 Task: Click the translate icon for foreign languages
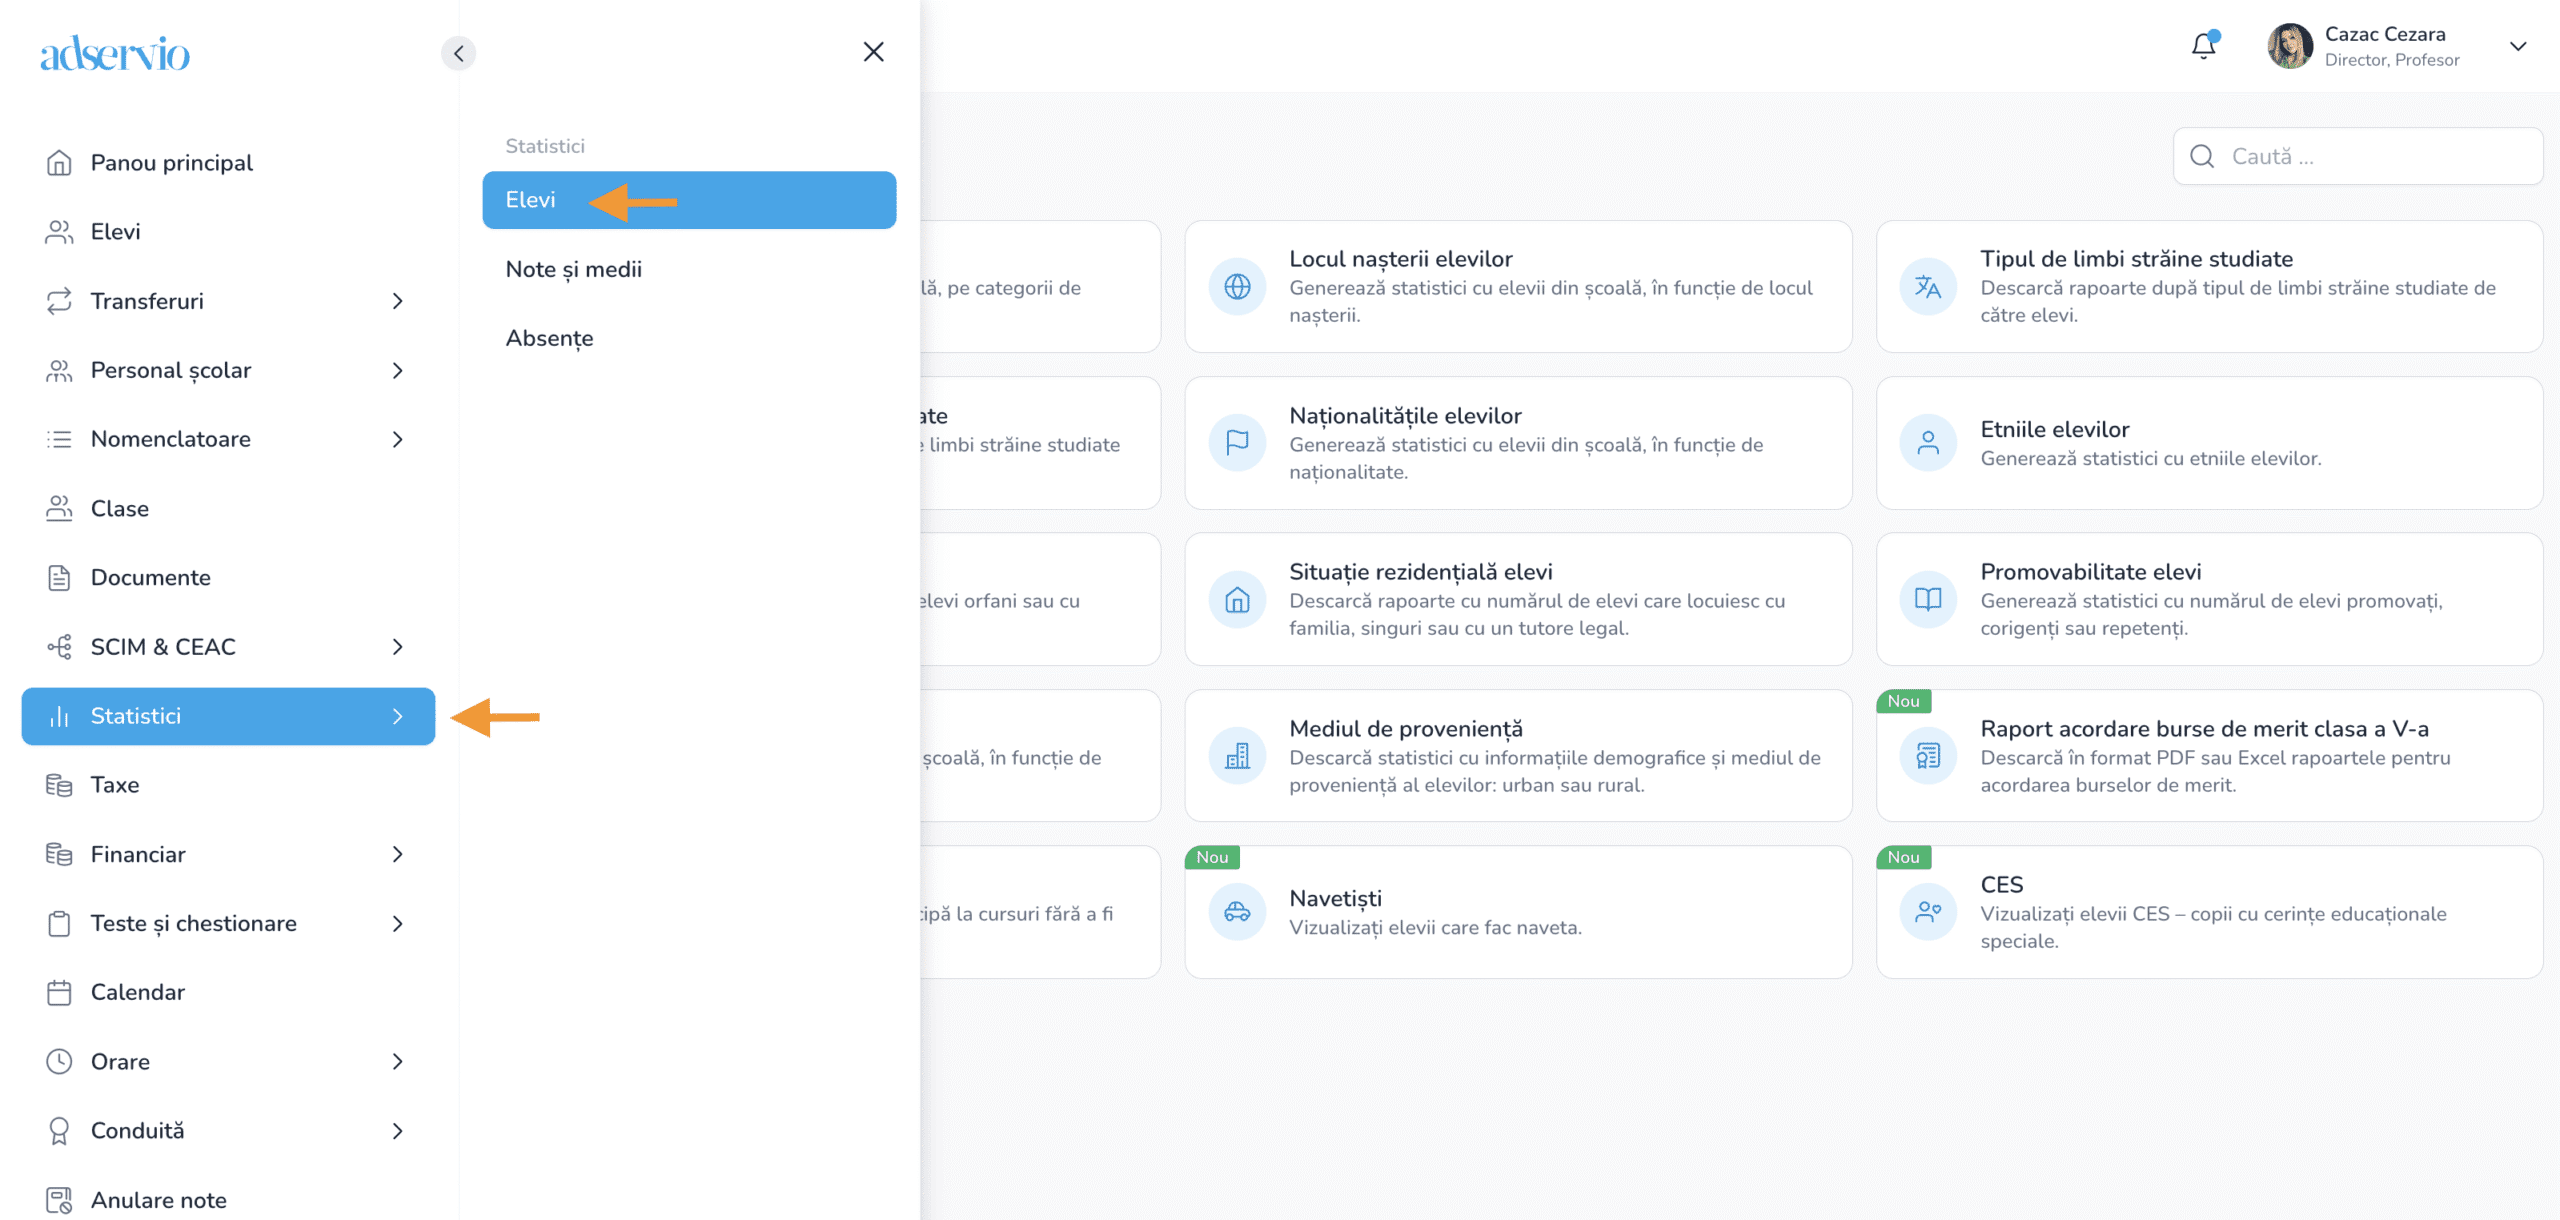coord(1927,287)
